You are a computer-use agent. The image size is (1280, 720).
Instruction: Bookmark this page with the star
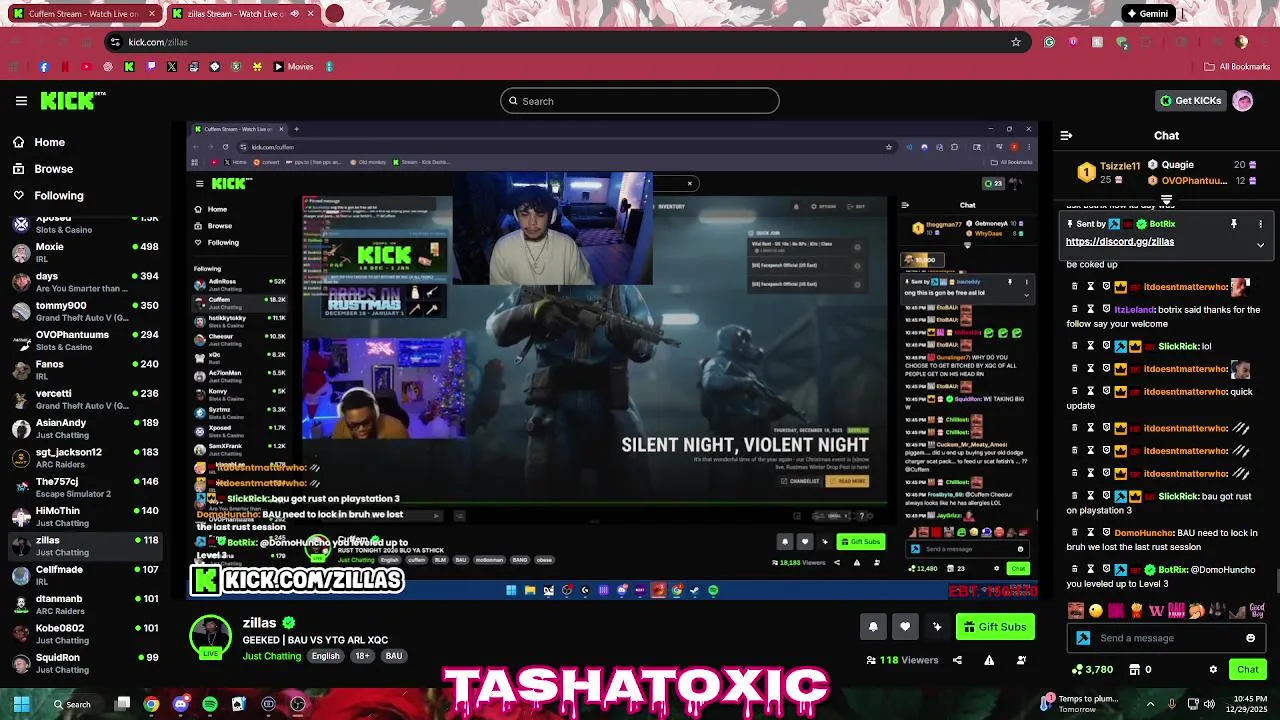pyautogui.click(x=1016, y=42)
